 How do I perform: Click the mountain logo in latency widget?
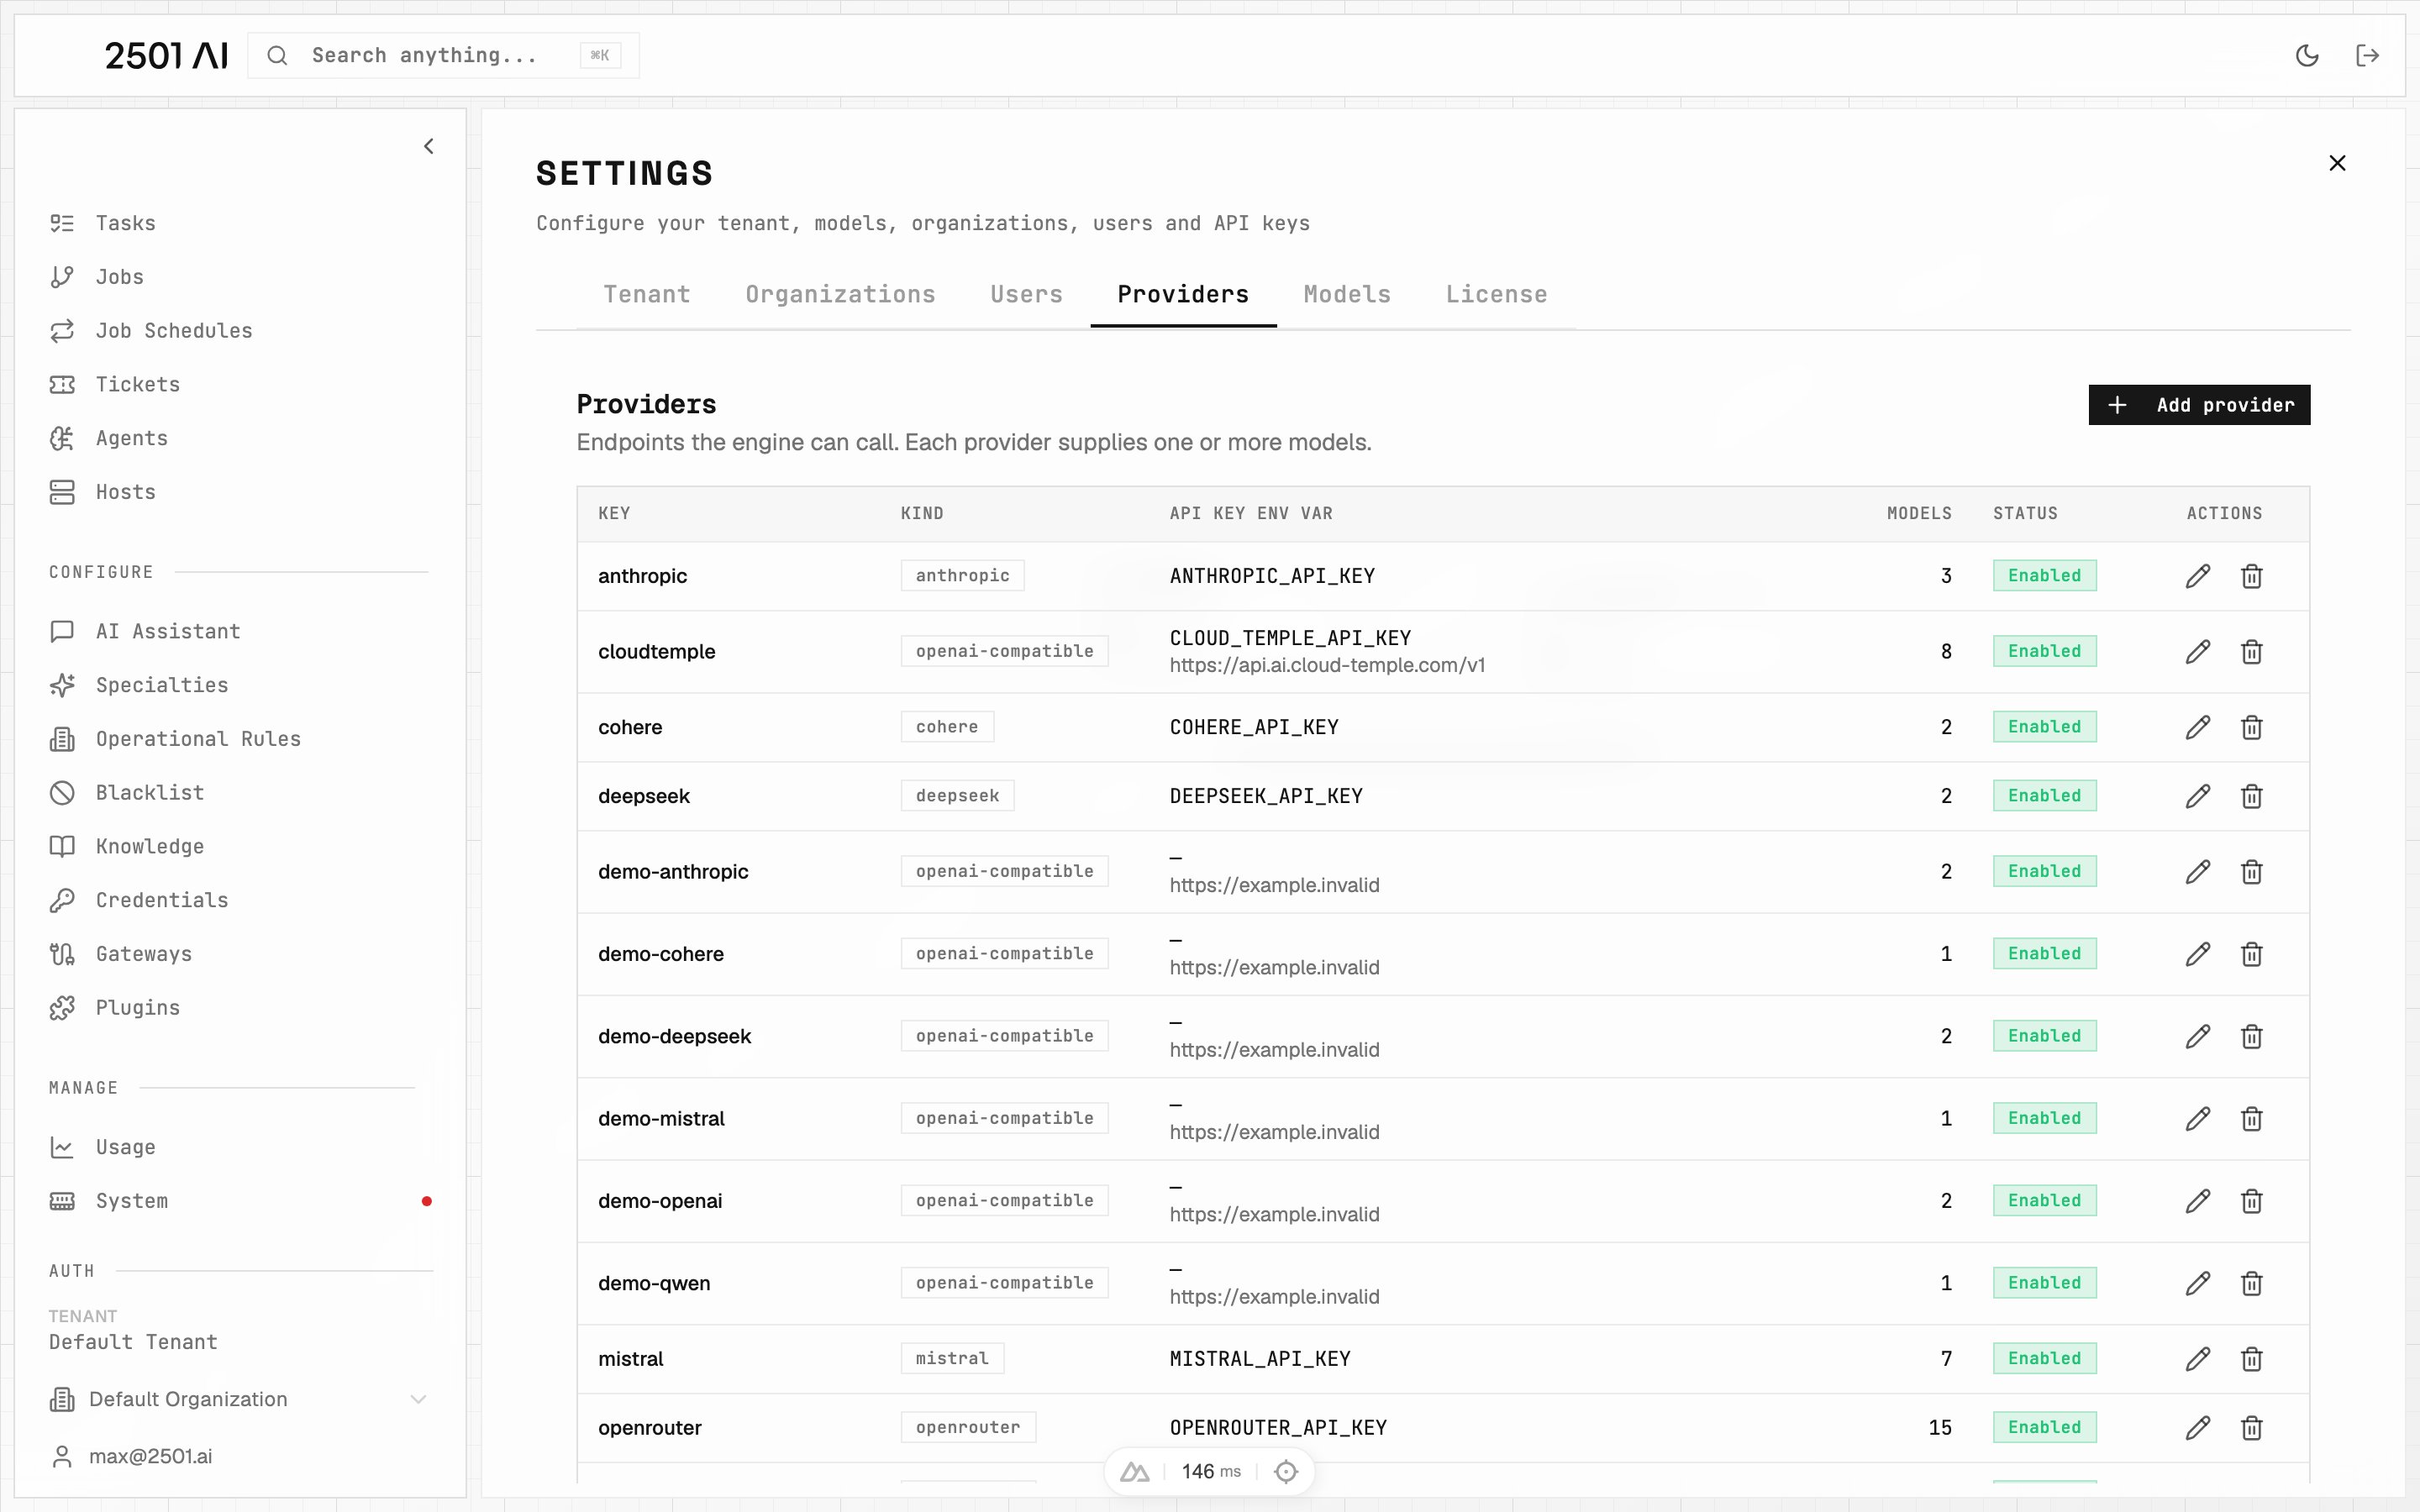click(x=1134, y=1471)
